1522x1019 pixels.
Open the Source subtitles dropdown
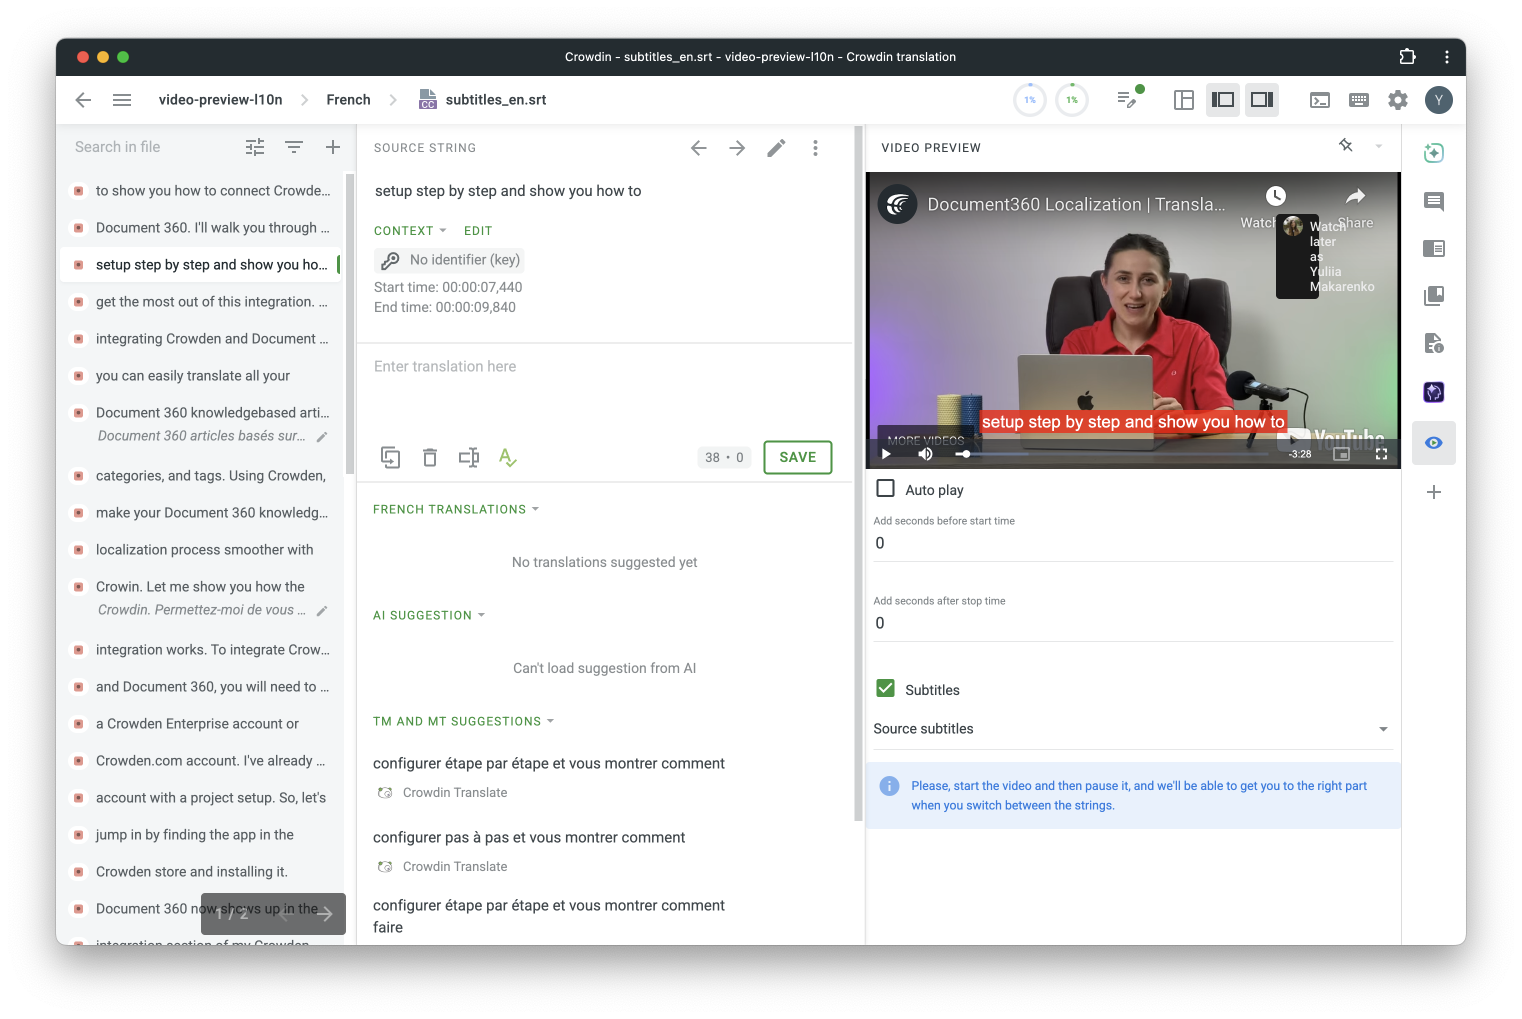click(x=1132, y=729)
